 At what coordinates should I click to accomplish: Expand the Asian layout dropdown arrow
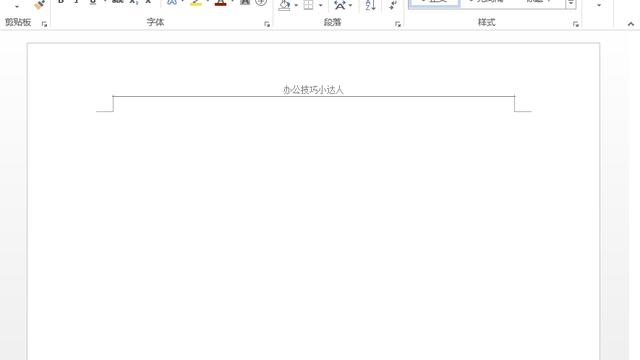pos(350,5)
